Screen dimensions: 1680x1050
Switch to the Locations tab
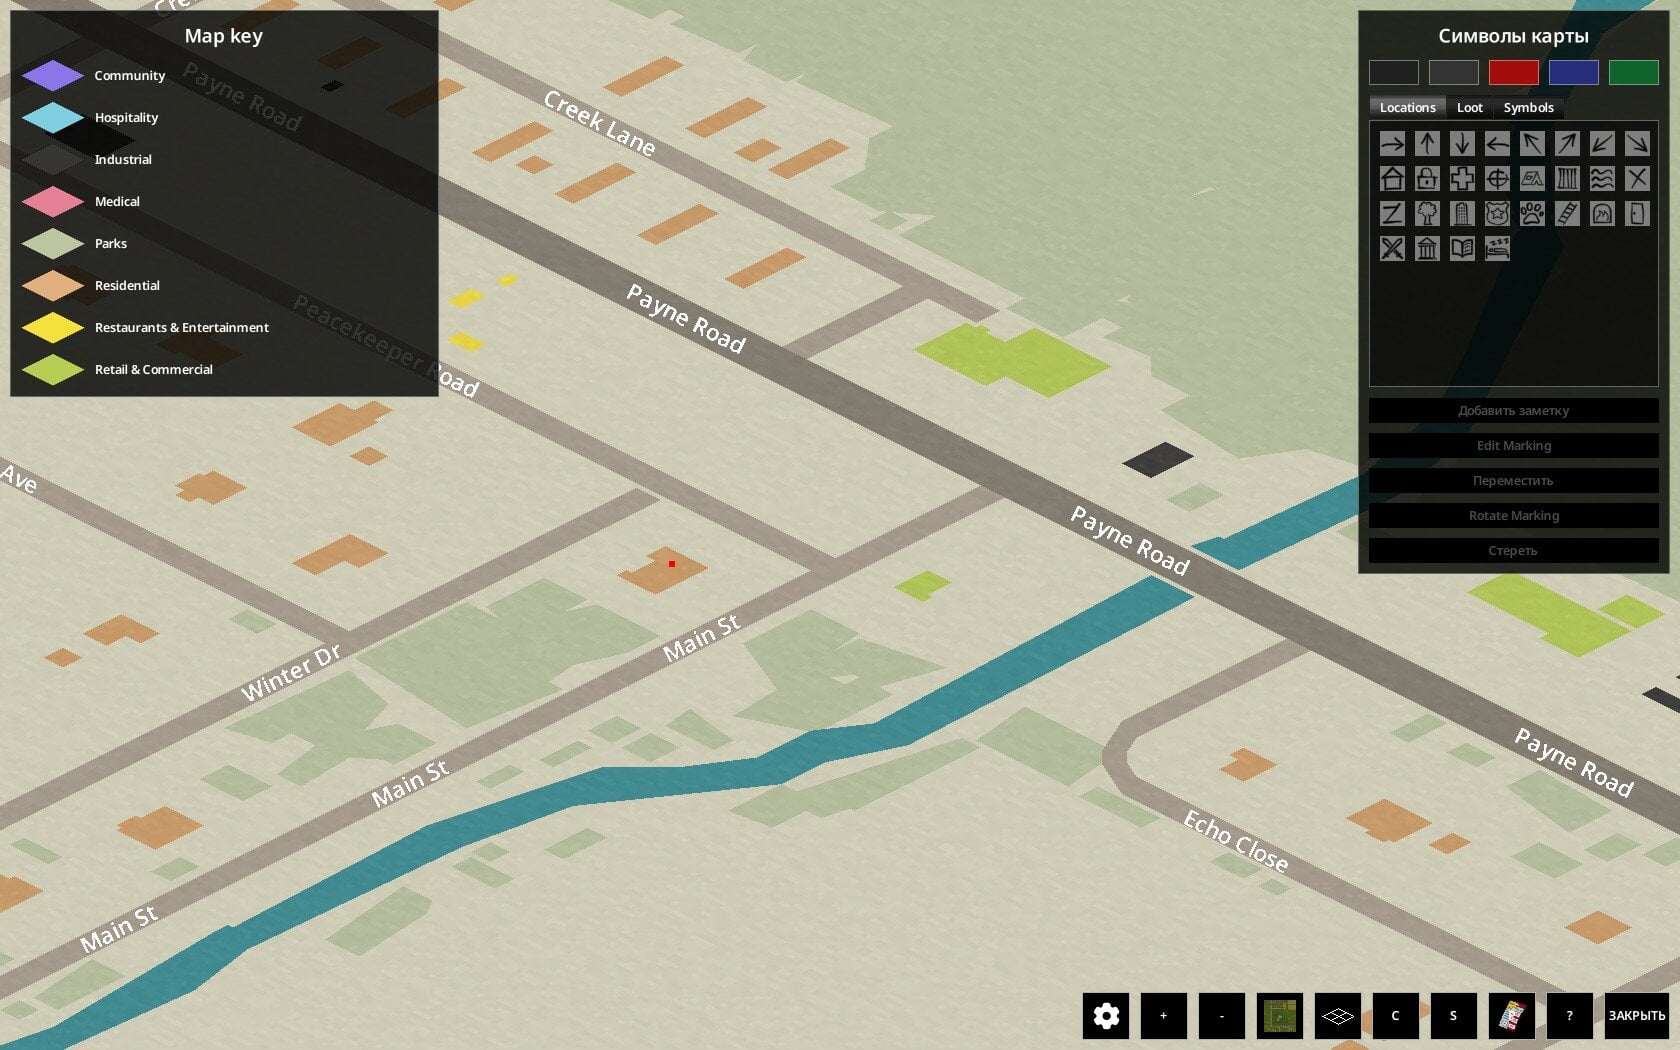point(1407,107)
